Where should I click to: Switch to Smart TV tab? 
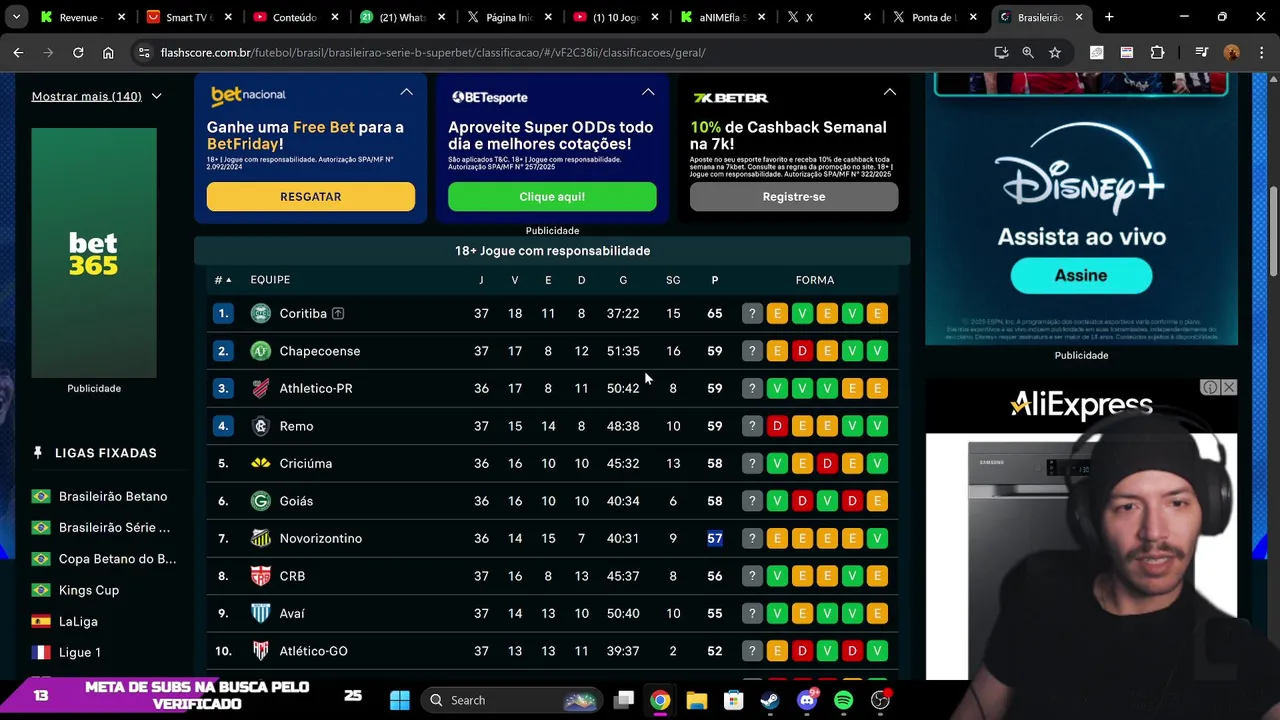(x=189, y=17)
